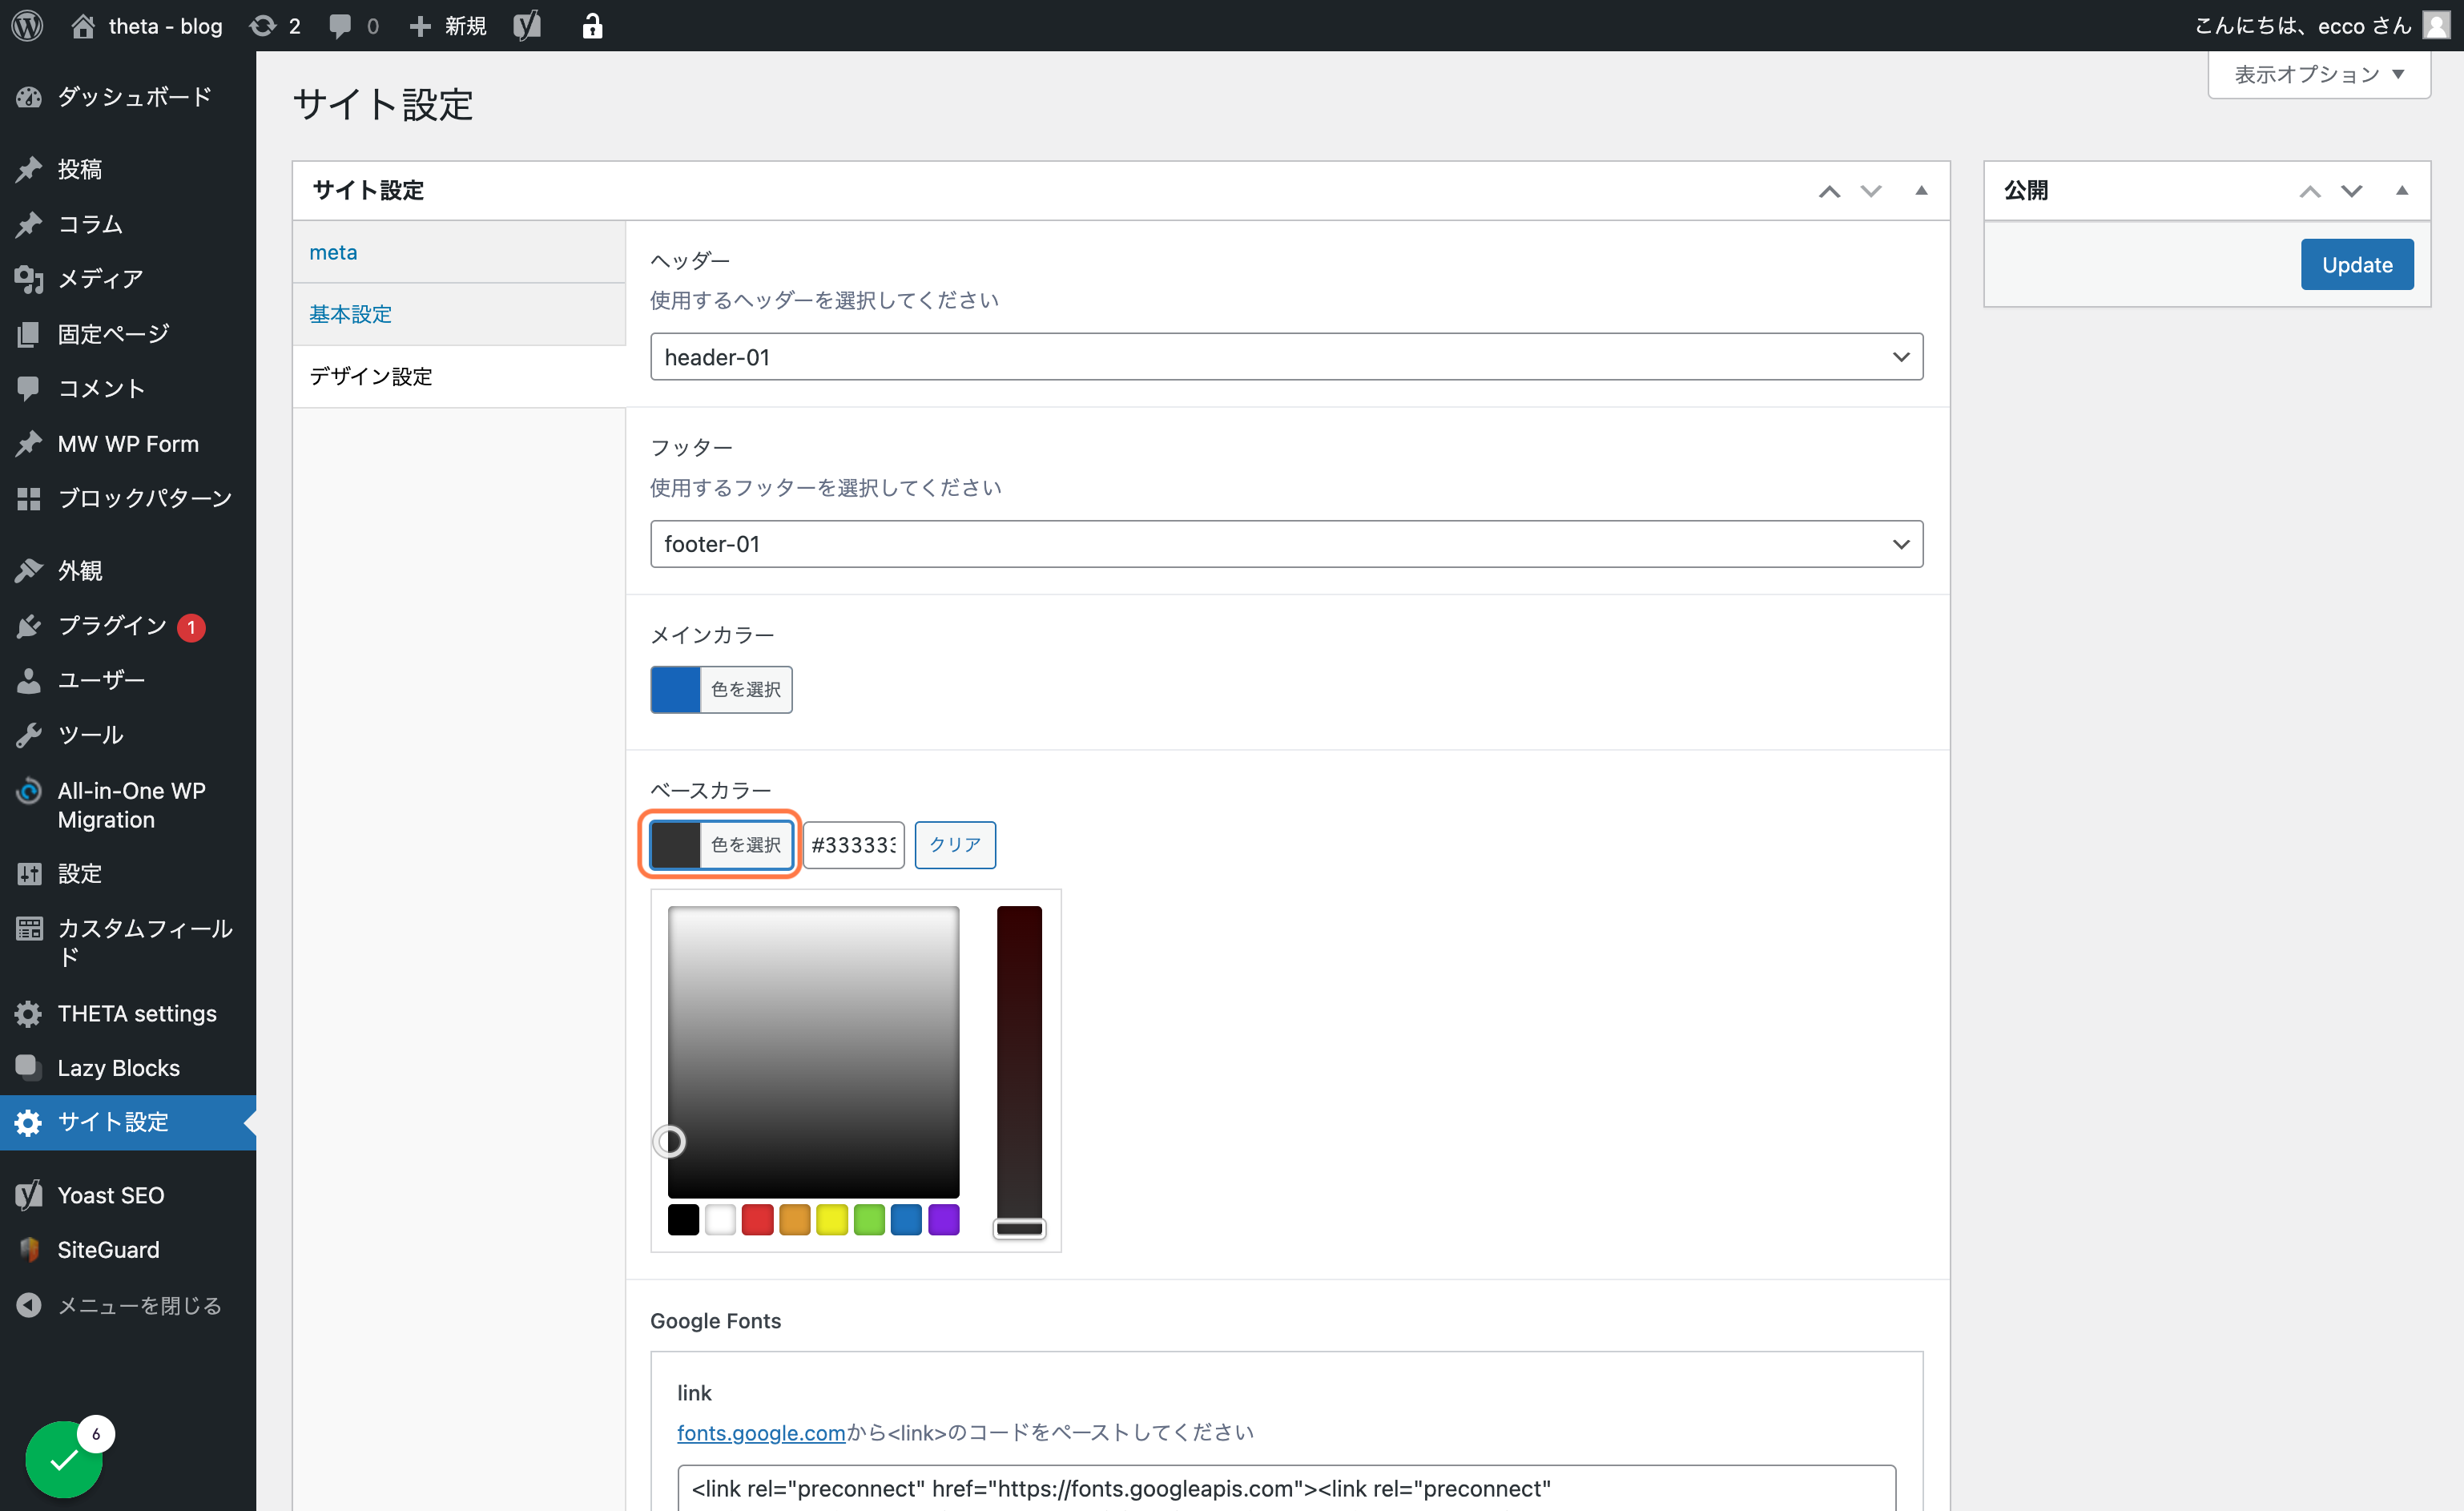Open Lazy Blocks in sidebar
Image resolution: width=2464 pixels, height=1511 pixels.
point(128,1068)
